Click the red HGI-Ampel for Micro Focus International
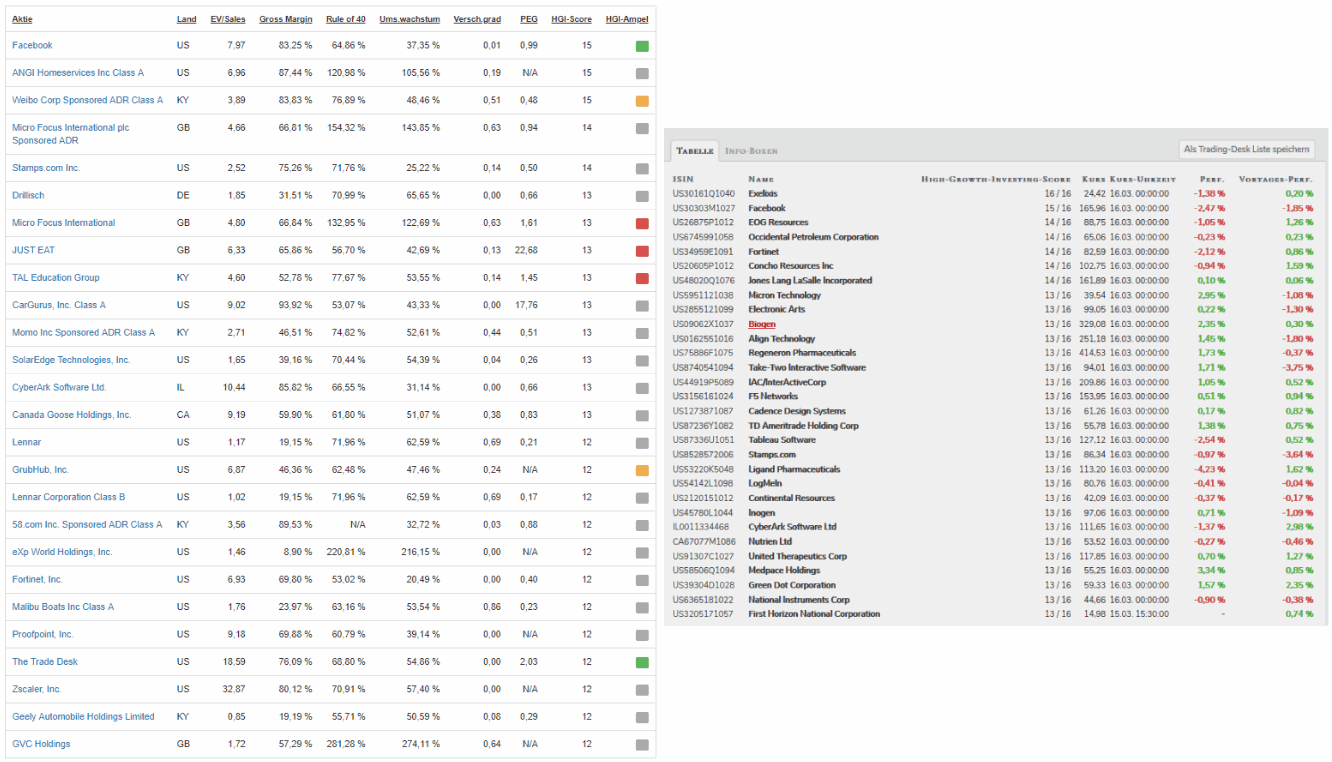Viewport: 1332px width, 762px height. pyautogui.click(x=641, y=222)
